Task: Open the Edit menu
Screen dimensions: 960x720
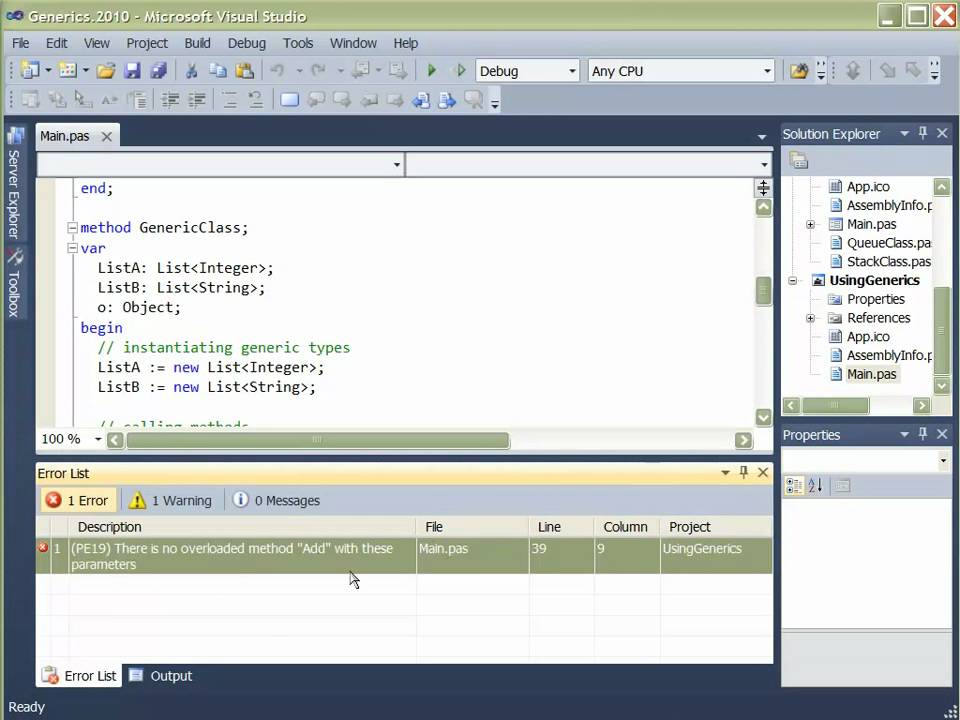Action: point(56,43)
